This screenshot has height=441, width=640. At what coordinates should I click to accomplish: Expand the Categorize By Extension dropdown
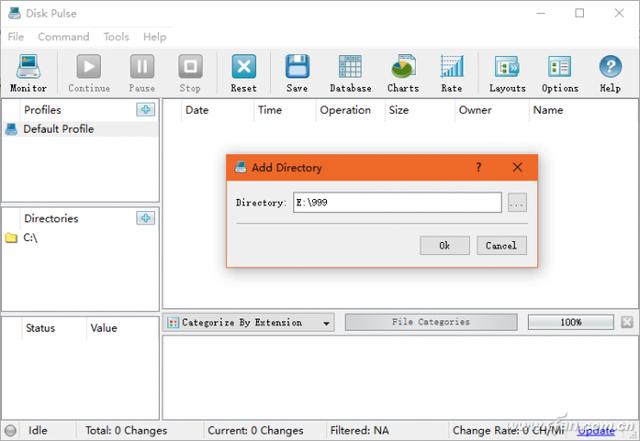(326, 323)
